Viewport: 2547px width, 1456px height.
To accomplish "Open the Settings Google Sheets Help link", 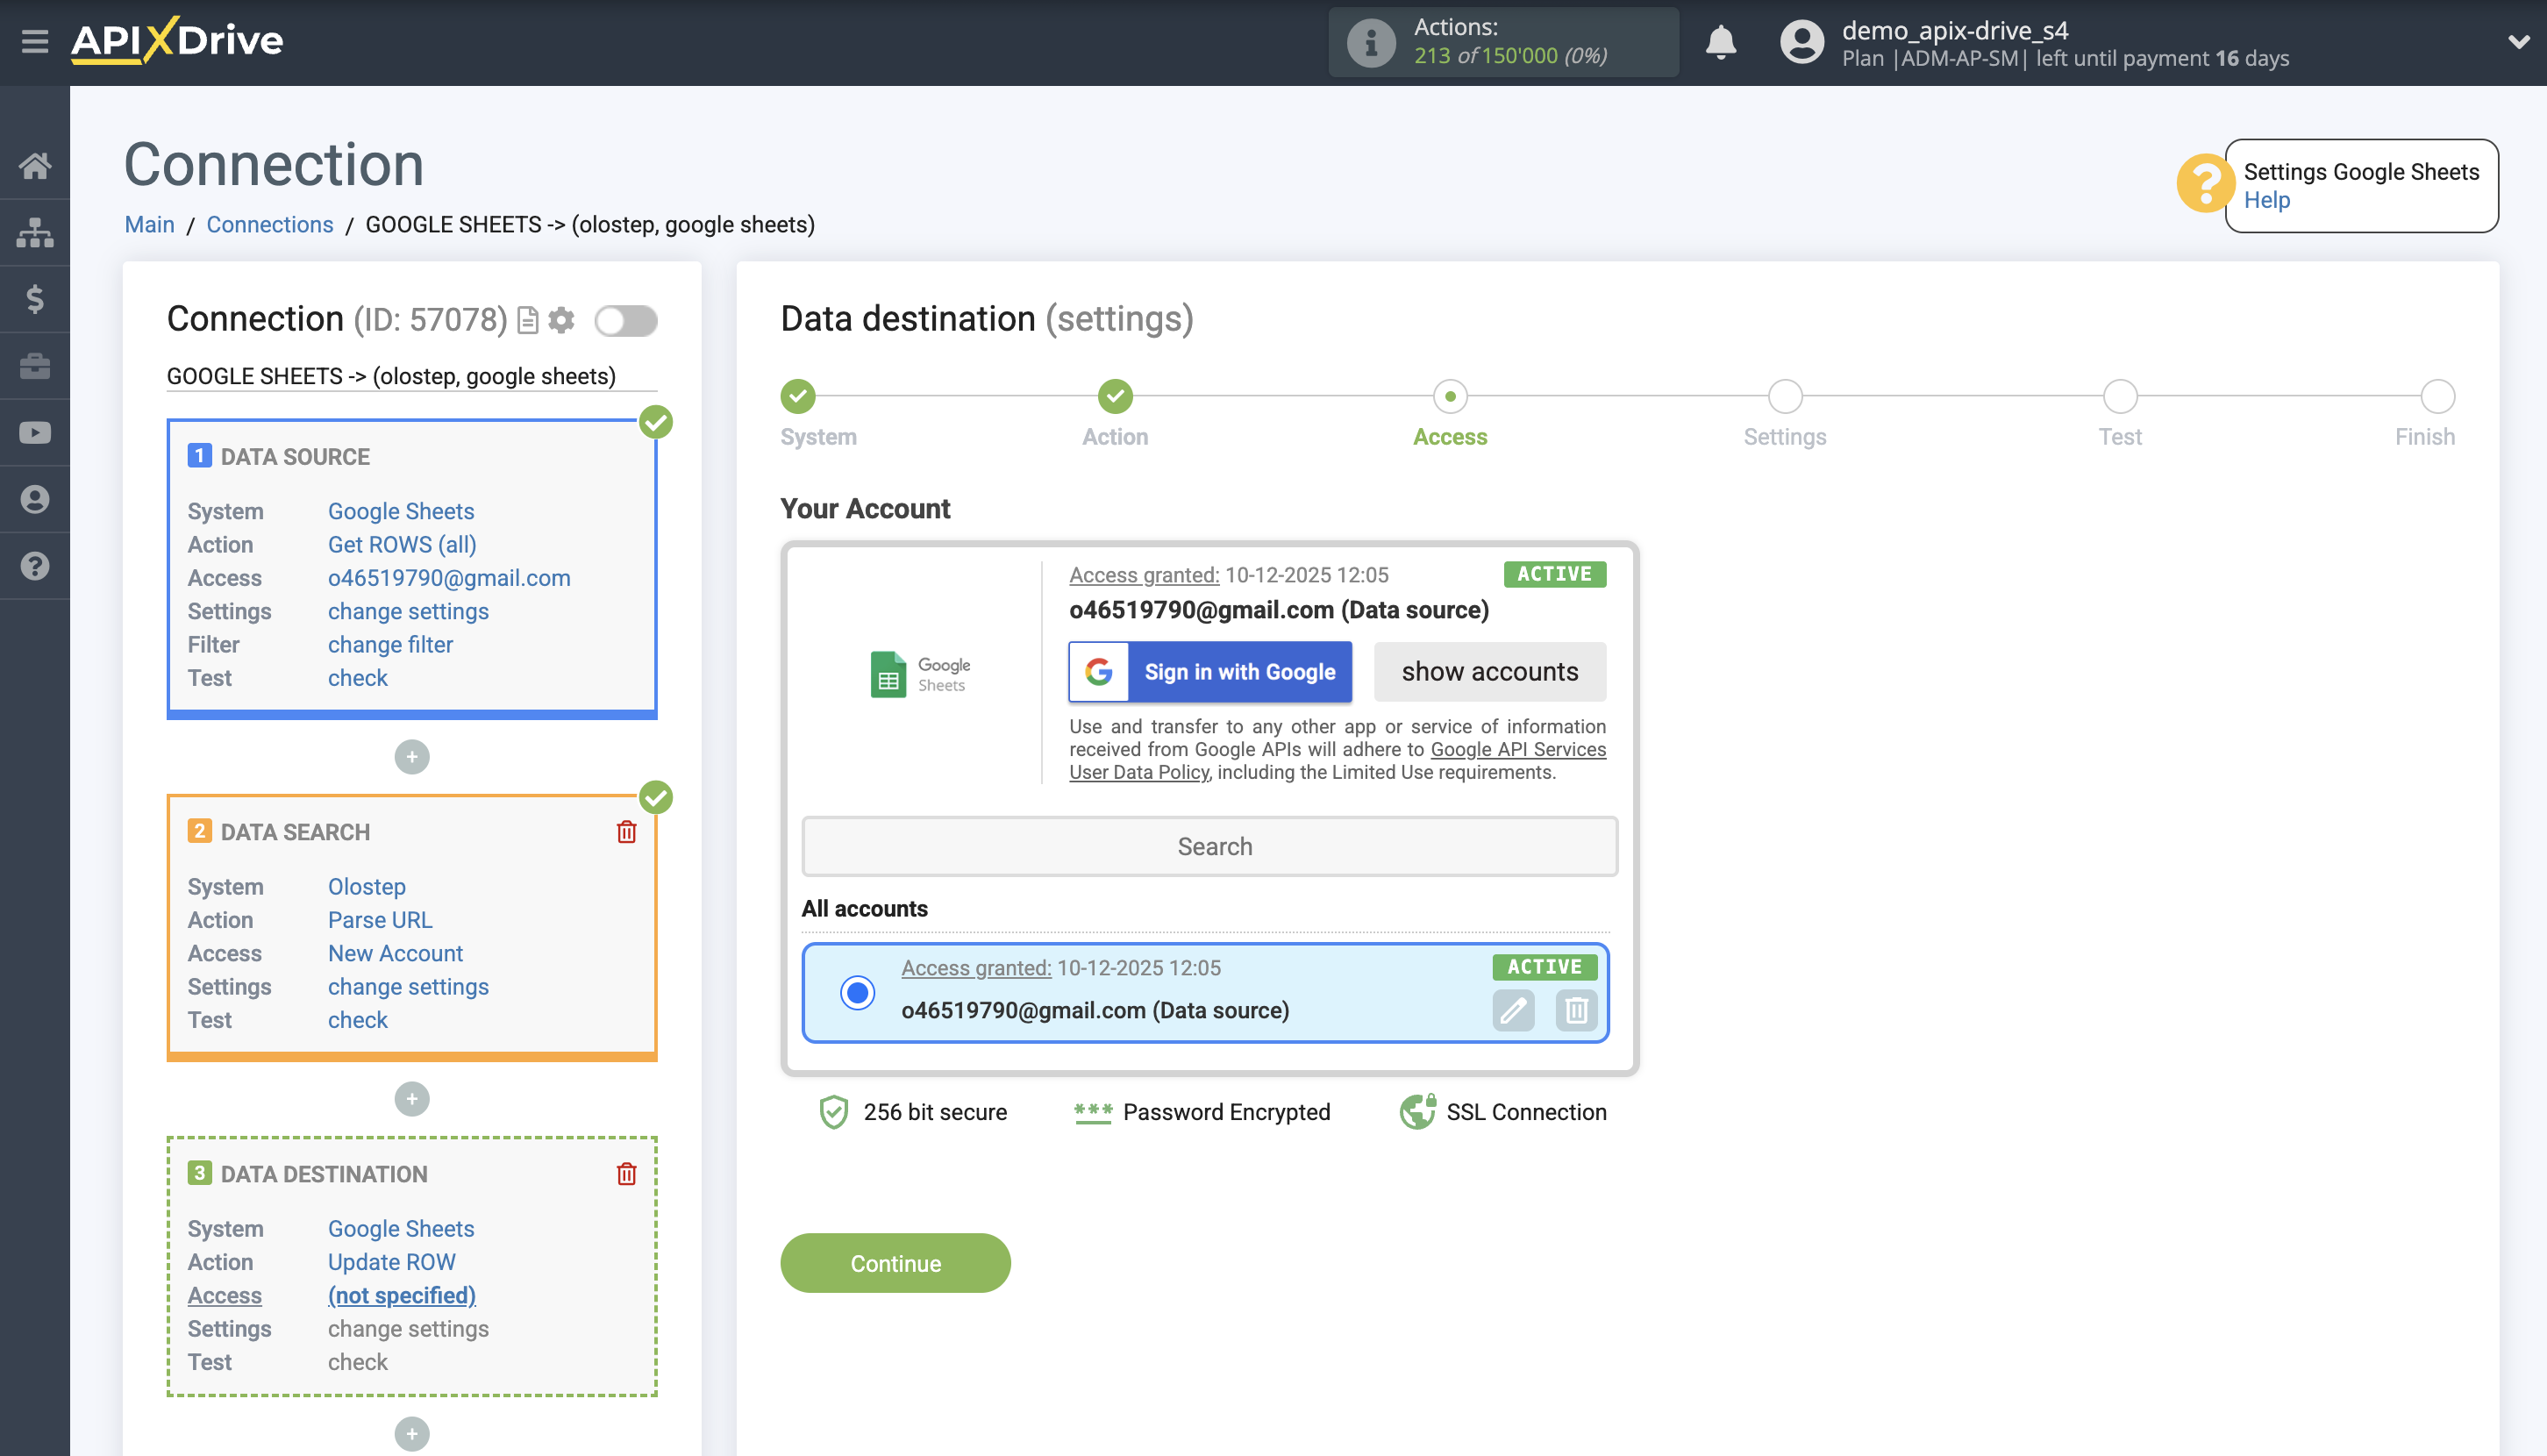I will (x=2267, y=199).
